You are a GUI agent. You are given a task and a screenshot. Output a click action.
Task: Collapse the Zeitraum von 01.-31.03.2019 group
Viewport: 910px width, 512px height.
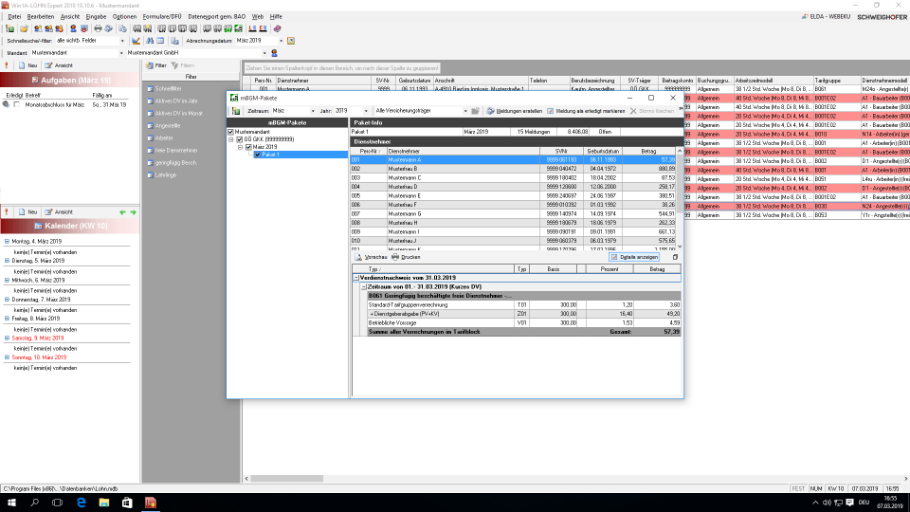(364, 287)
